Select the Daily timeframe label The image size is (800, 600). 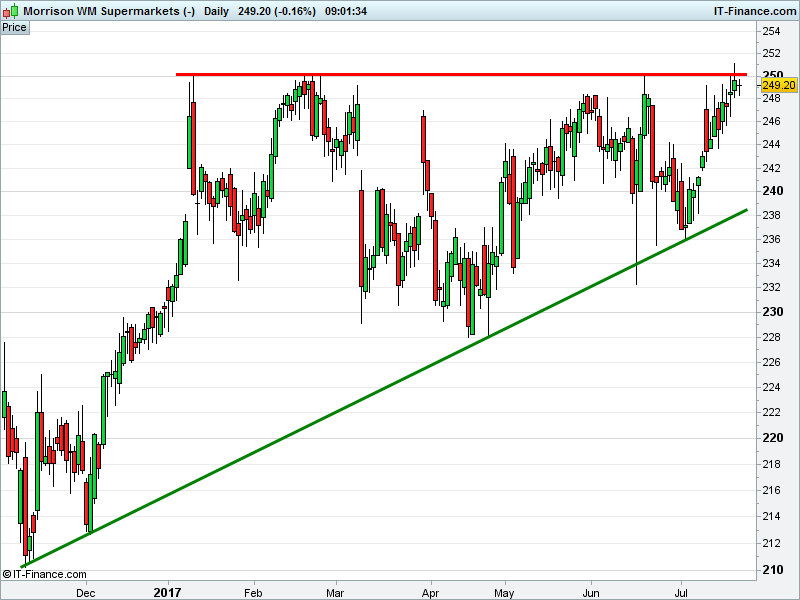216,11
